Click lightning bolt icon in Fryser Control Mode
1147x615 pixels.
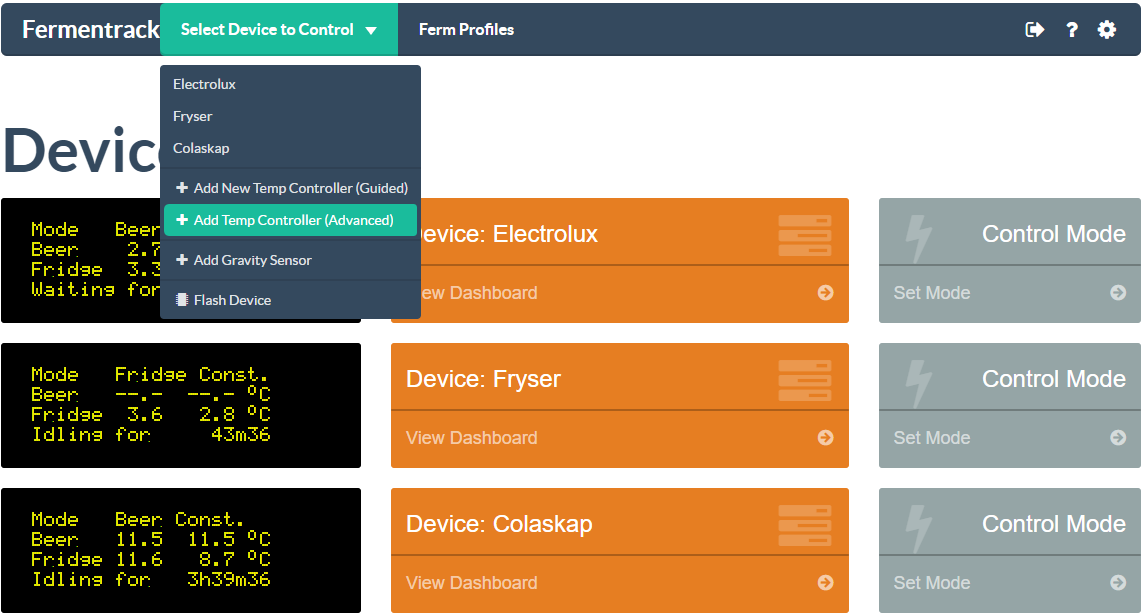[x=918, y=383]
